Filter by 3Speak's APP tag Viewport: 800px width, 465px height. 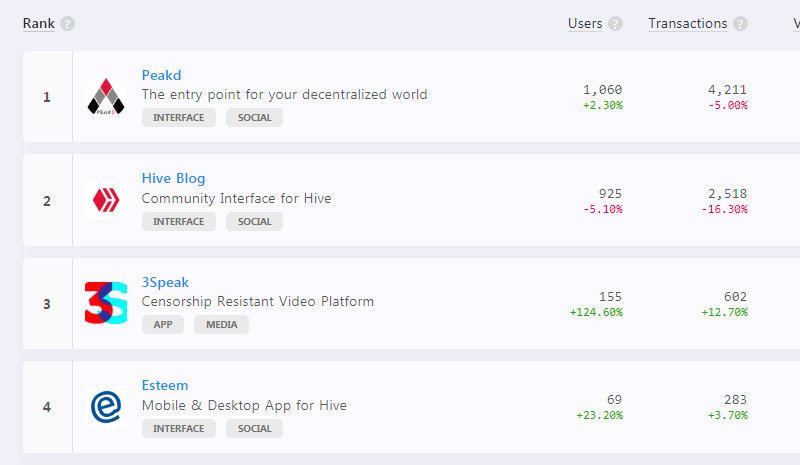163,325
